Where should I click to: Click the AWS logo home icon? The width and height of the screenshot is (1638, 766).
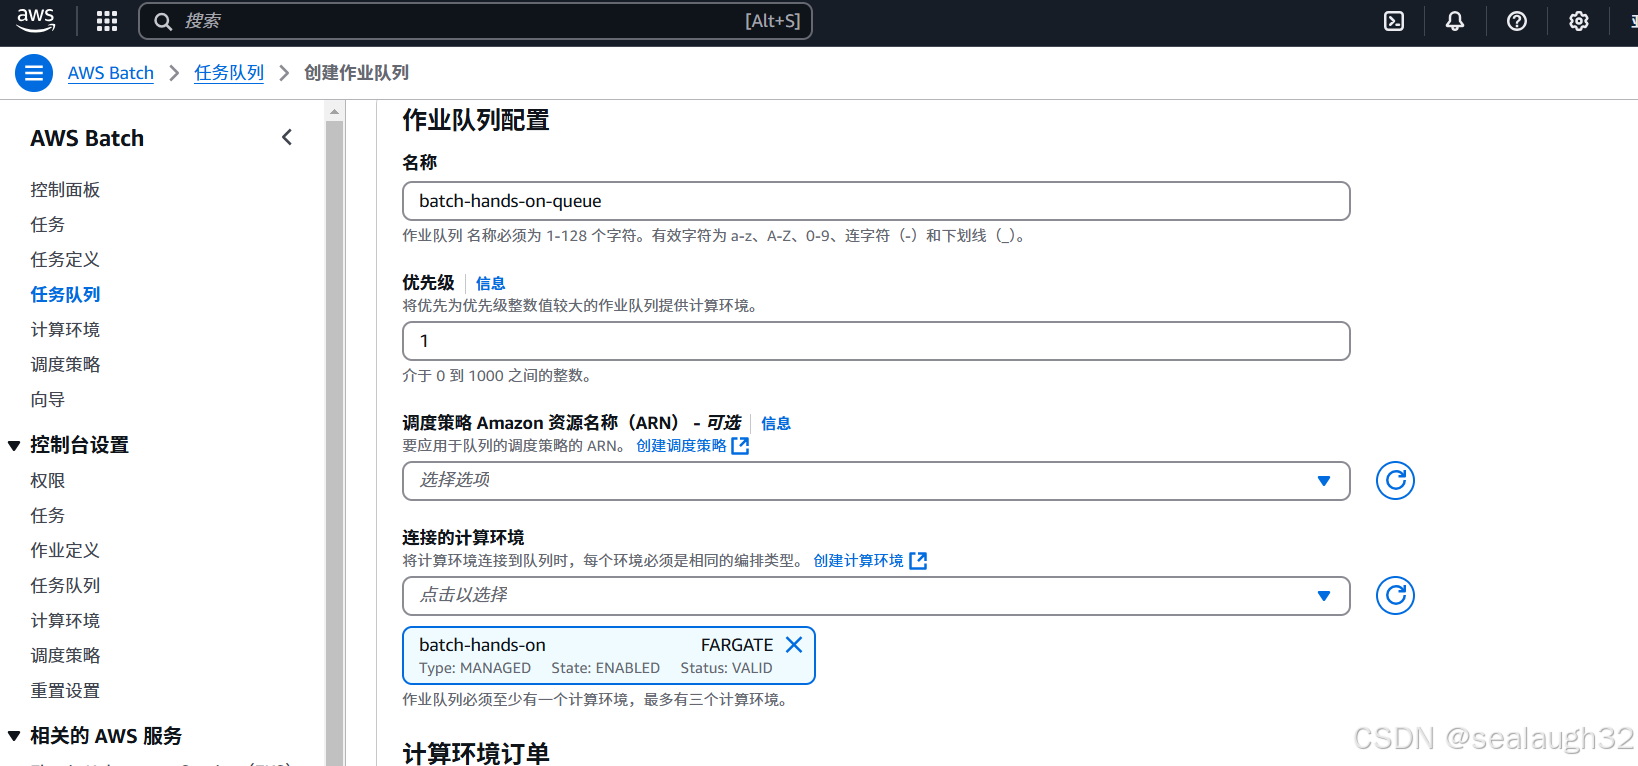[36, 20]
